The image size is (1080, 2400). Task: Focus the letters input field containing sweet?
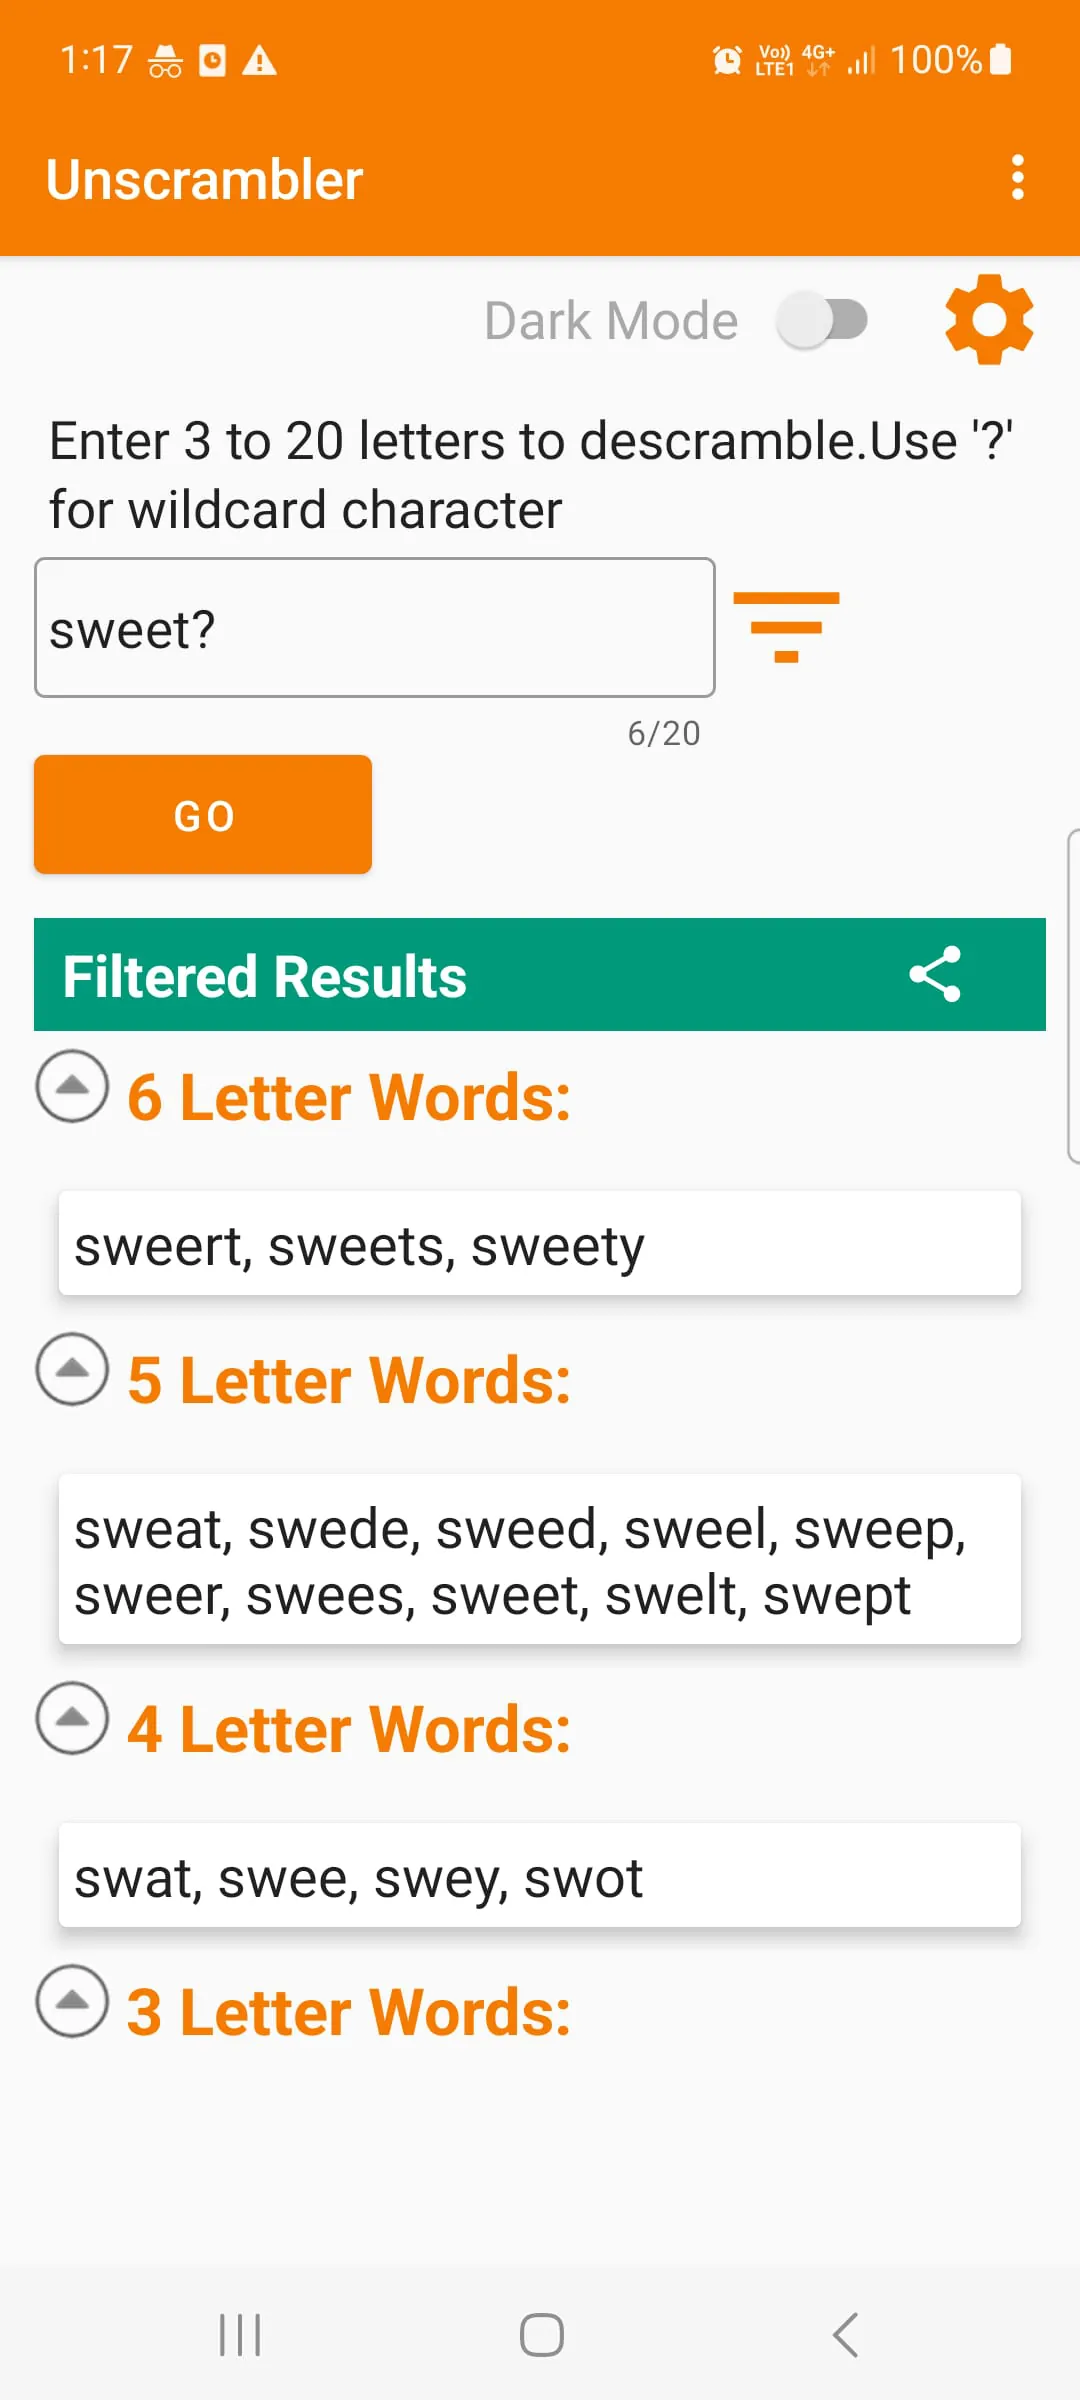coord(375,627)
